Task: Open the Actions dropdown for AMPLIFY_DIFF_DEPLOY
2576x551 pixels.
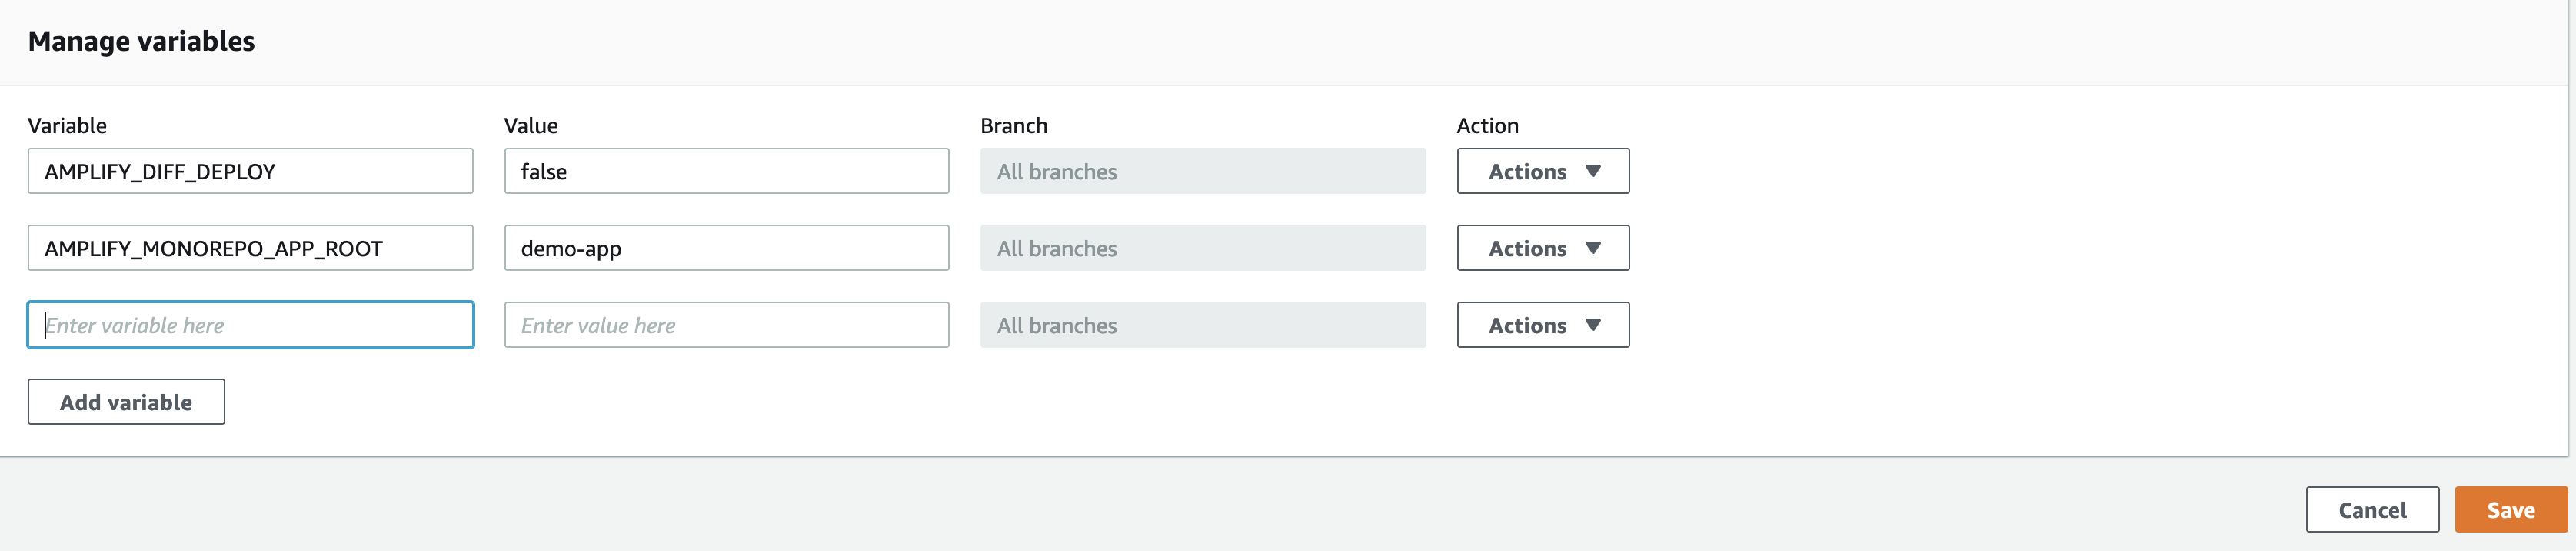Action: click(x=1542, y=171)
